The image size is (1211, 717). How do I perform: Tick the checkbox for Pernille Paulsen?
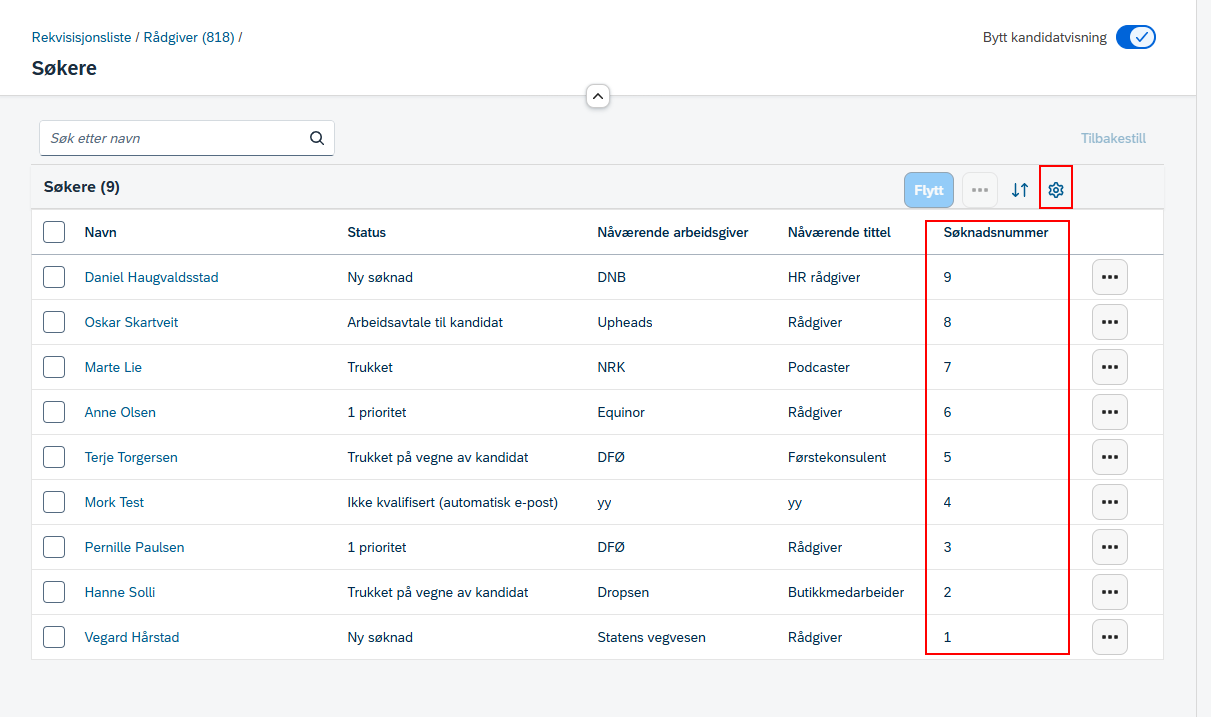coord(54,547)
